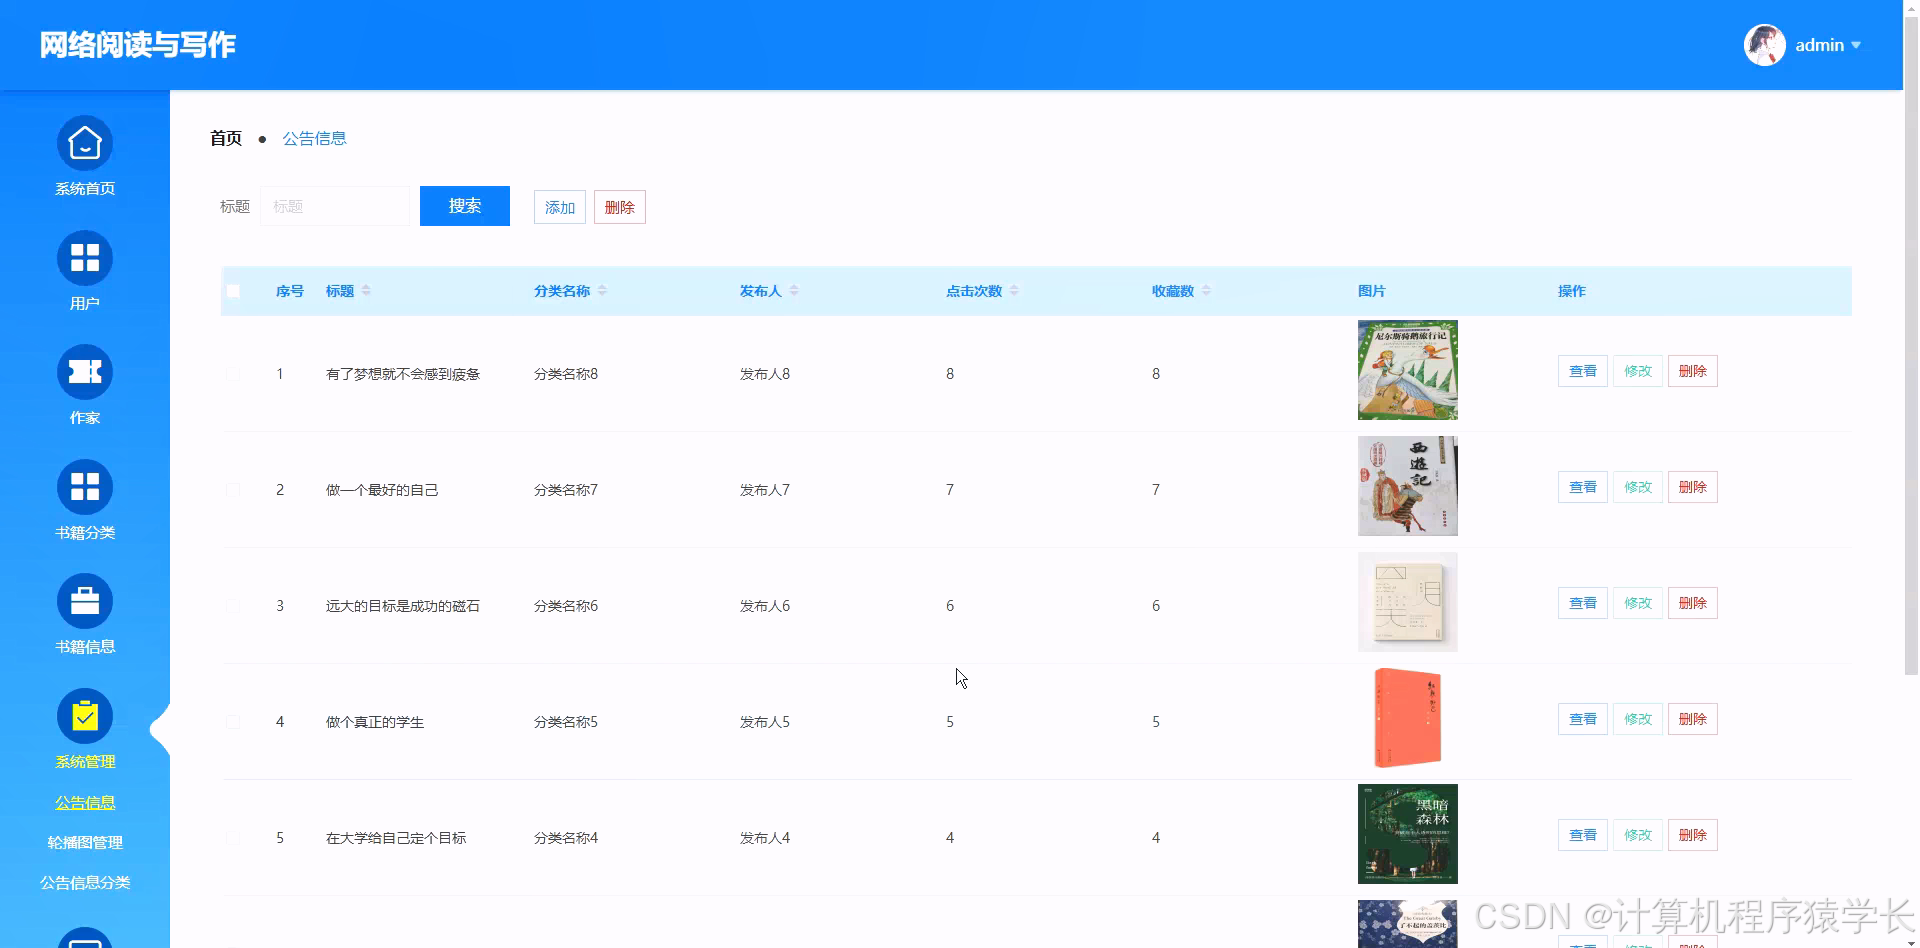Click 修改 for row 1
The image size is (1920, 948).
[x=1638, y=371]
